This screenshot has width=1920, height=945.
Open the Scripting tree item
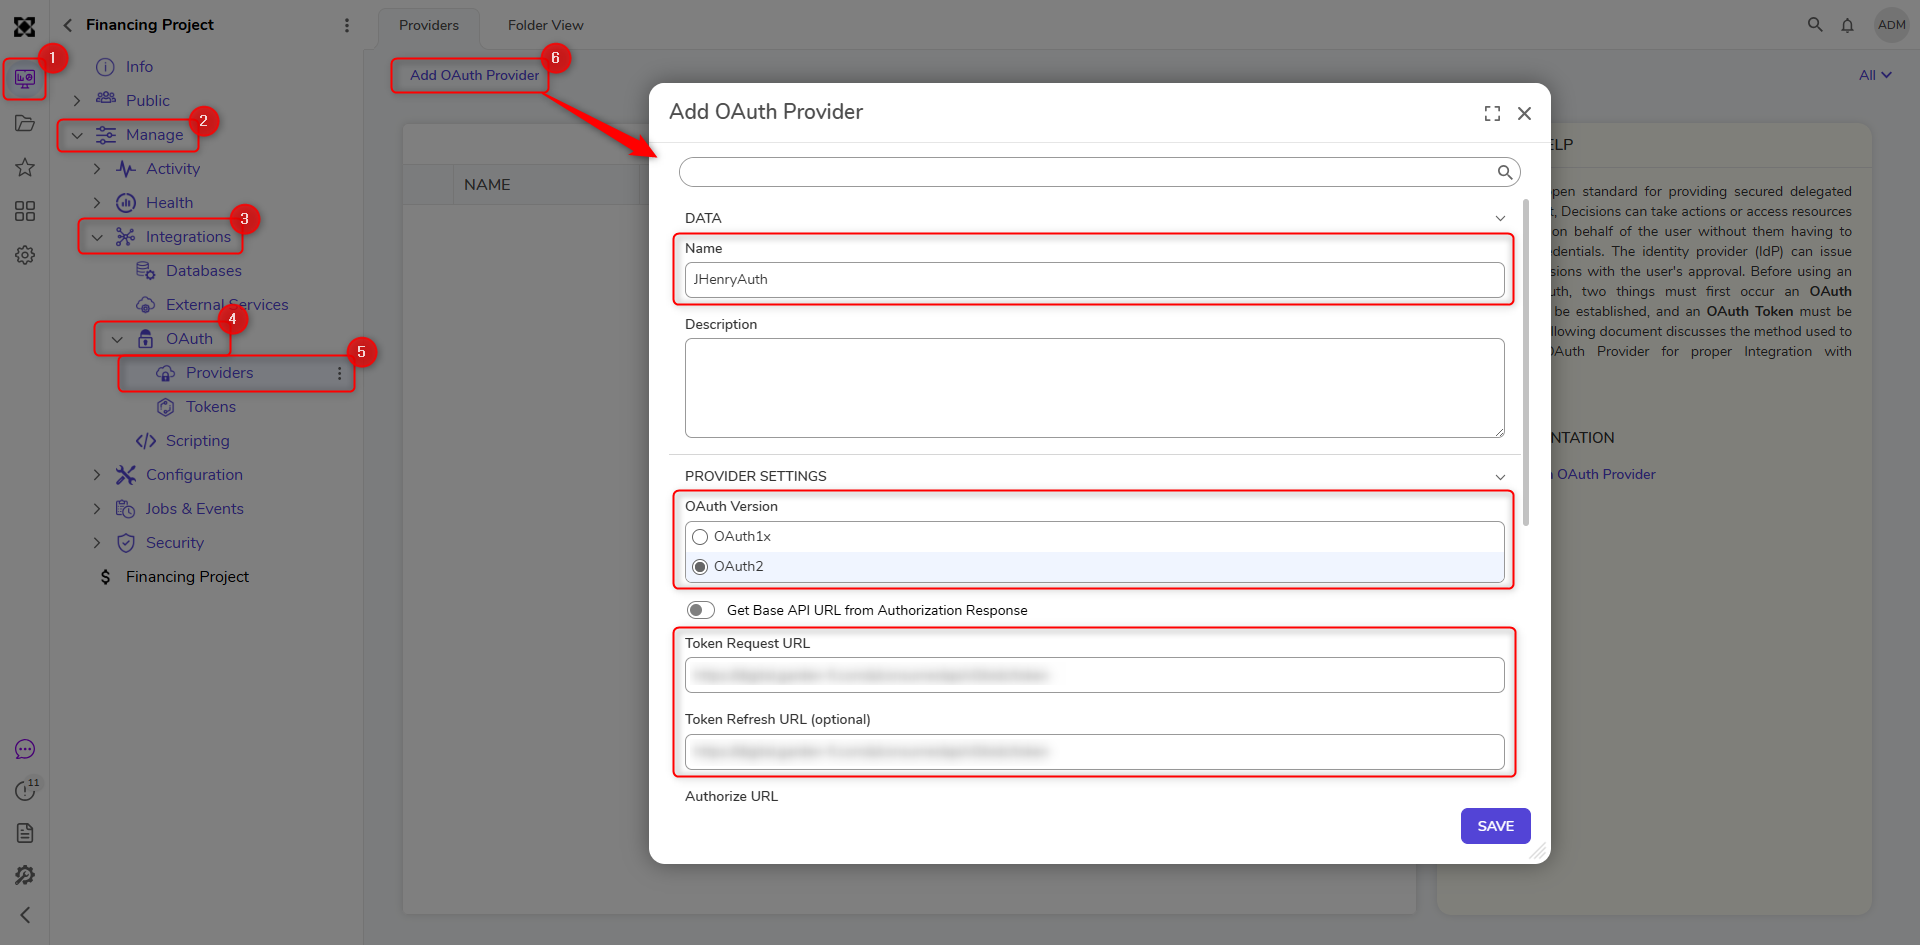(197, 441)
